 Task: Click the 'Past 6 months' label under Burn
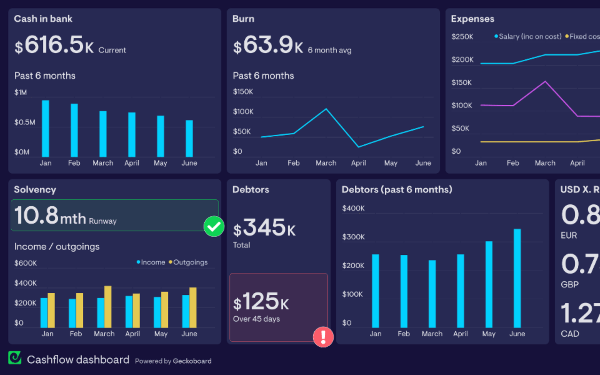263,76
